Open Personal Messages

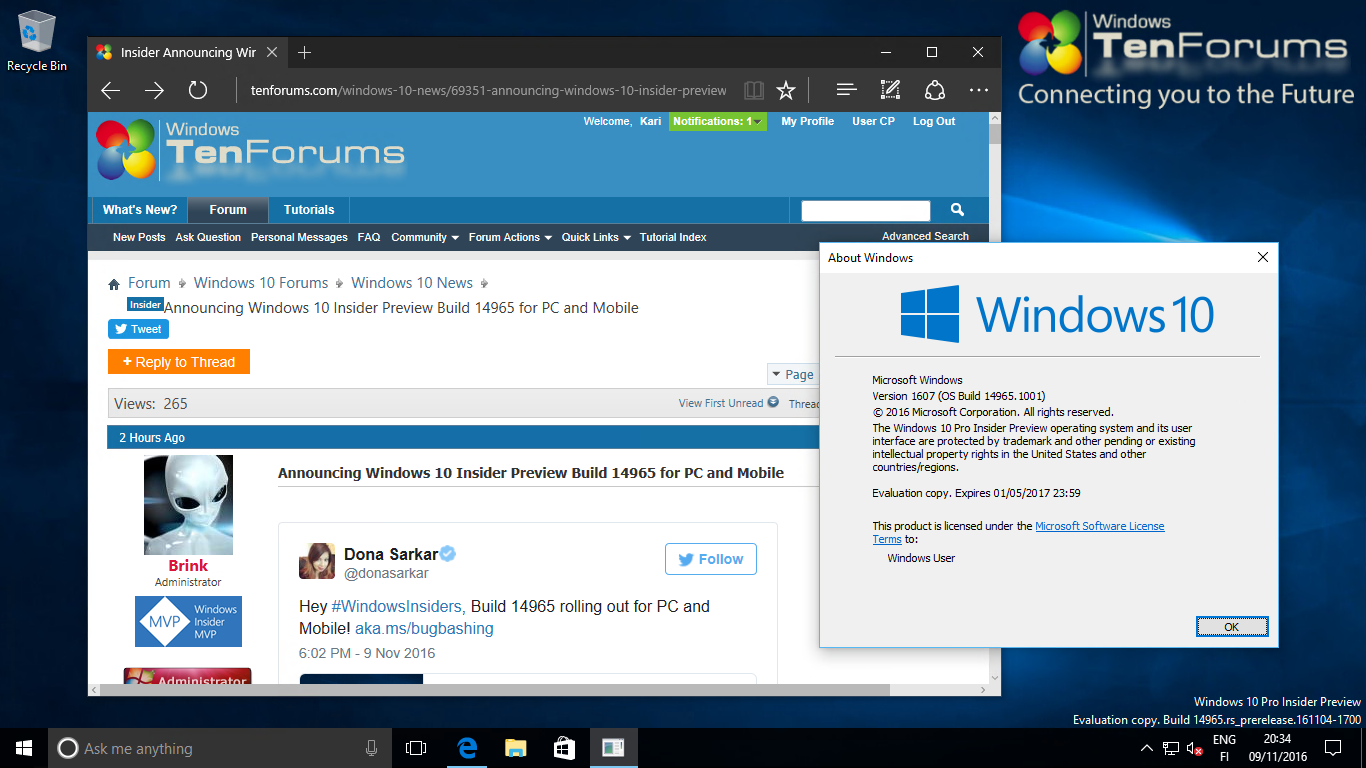[299, 237]
